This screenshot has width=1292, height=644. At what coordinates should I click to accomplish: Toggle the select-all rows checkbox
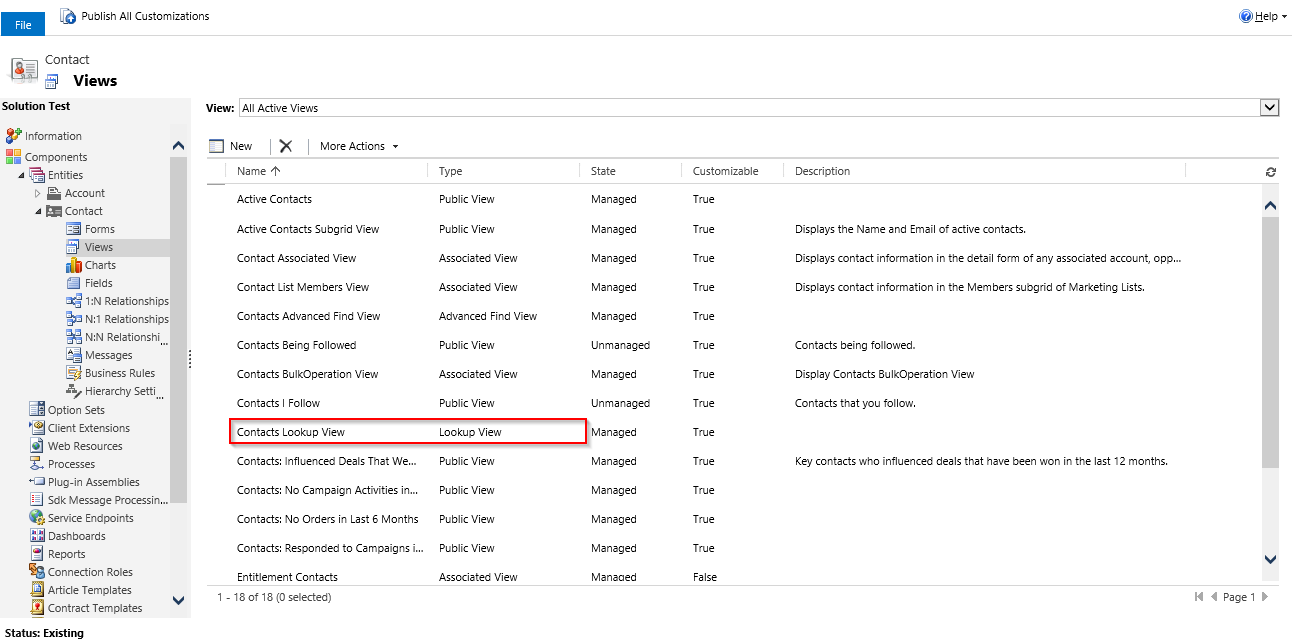(217, 172)
